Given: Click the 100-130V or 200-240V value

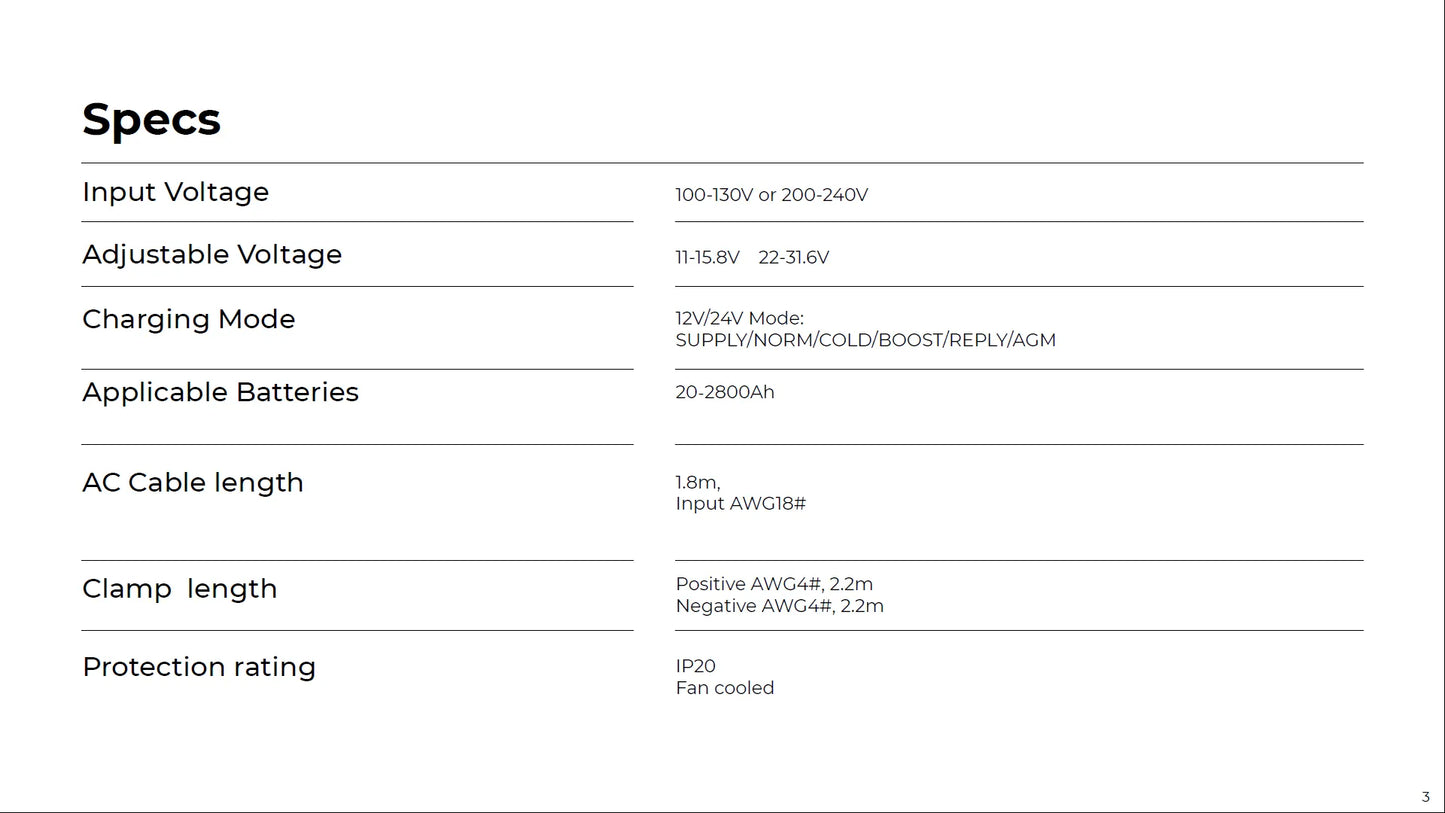Looking at the screenshot, I should (771, 195).
